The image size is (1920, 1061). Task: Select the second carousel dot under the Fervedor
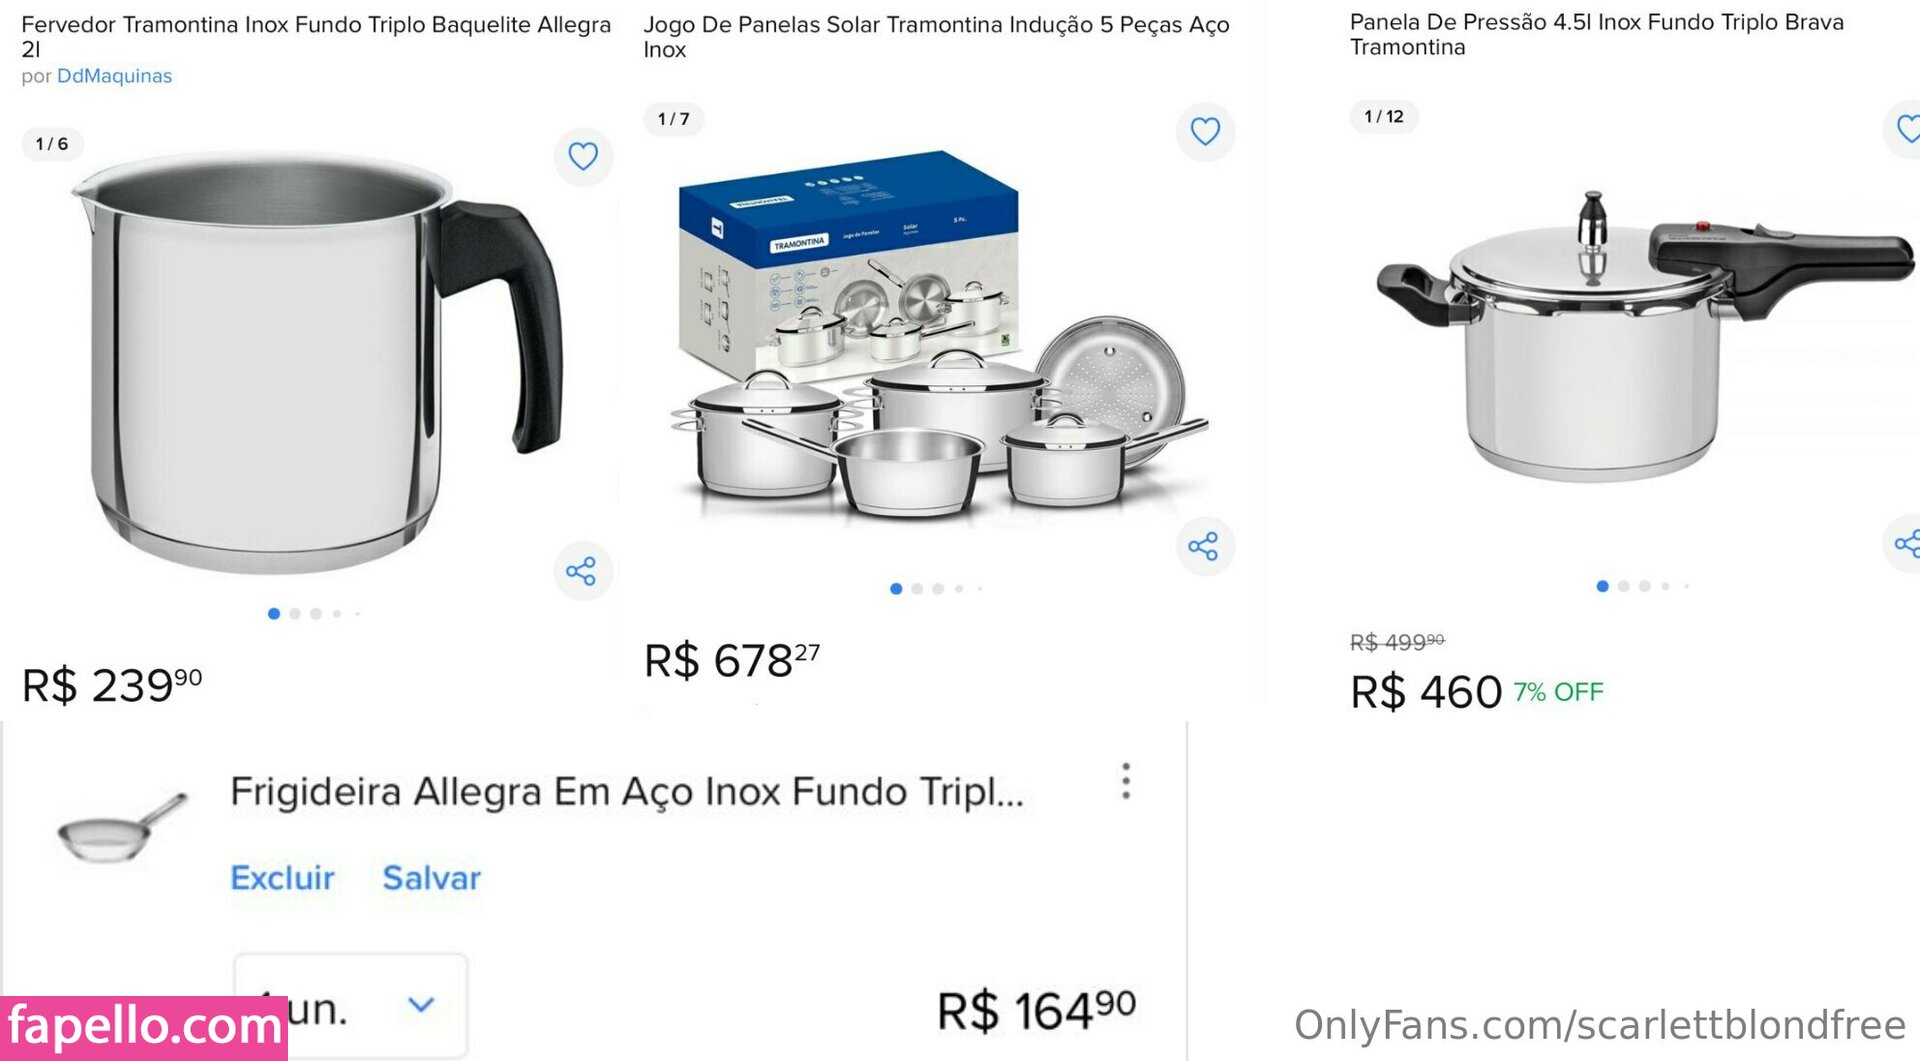point(295,614)
